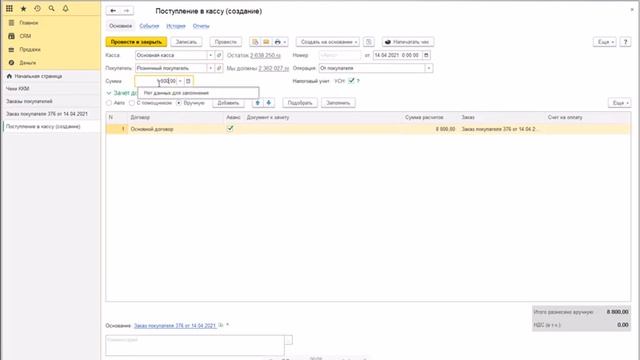The height and width of the screenshot is (360, 640).
Task: Click the Провести button
Action: coord(225,42)
